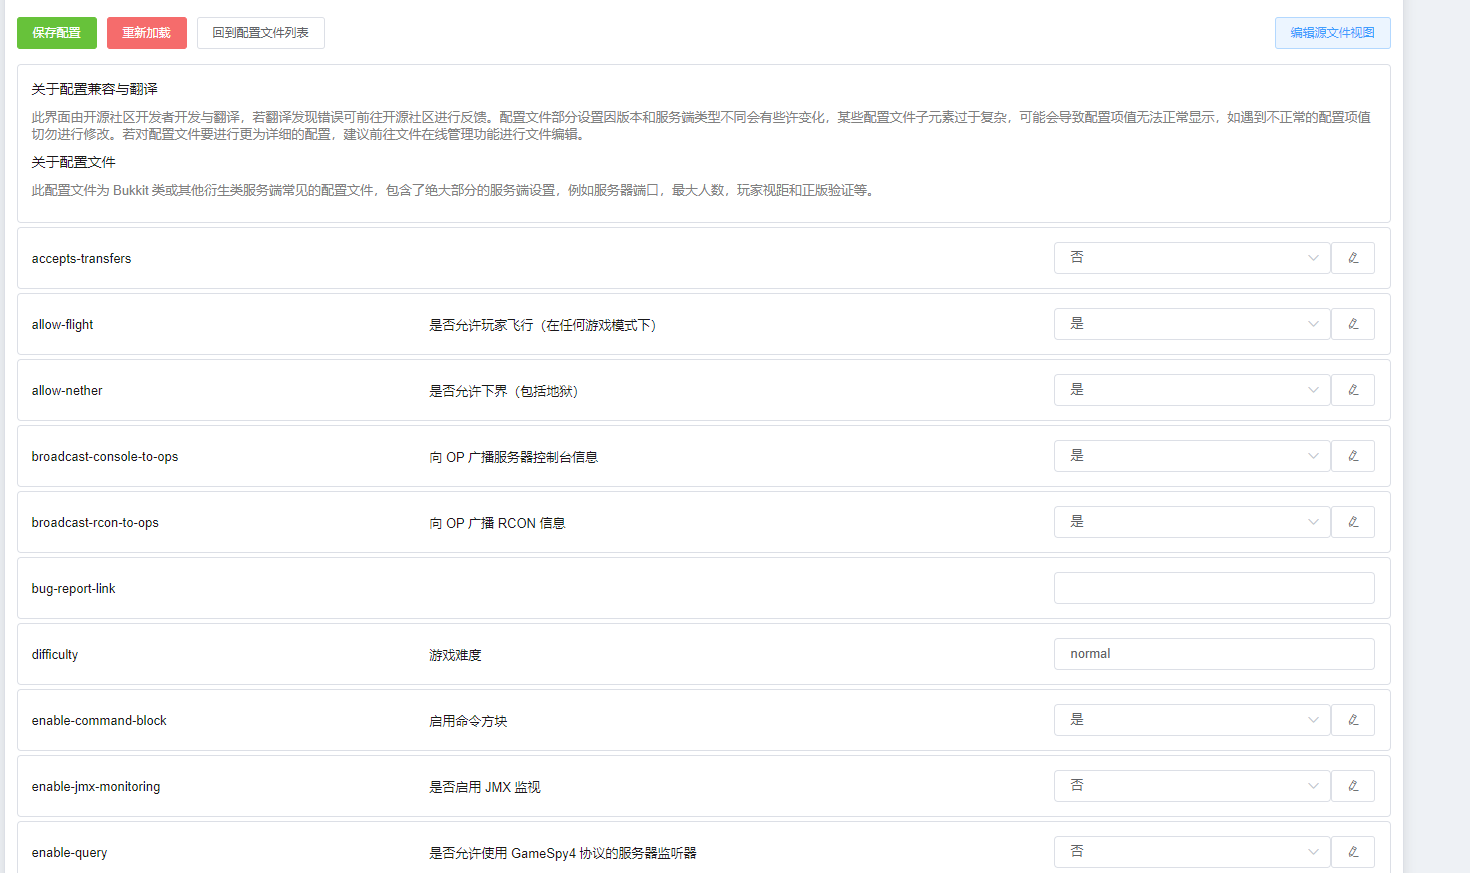Click the difficulty input showing normal

pyautogui.click(x=1213, y=654)
